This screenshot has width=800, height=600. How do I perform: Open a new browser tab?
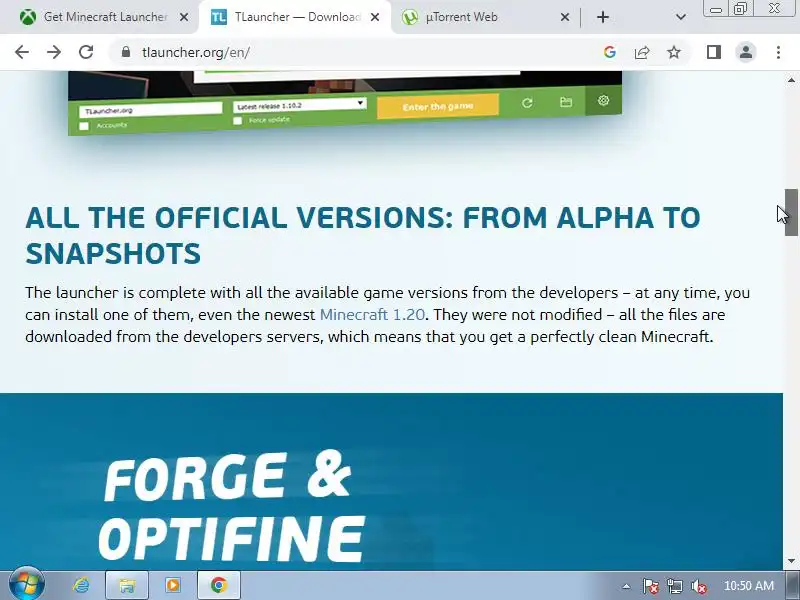(603, 17)
